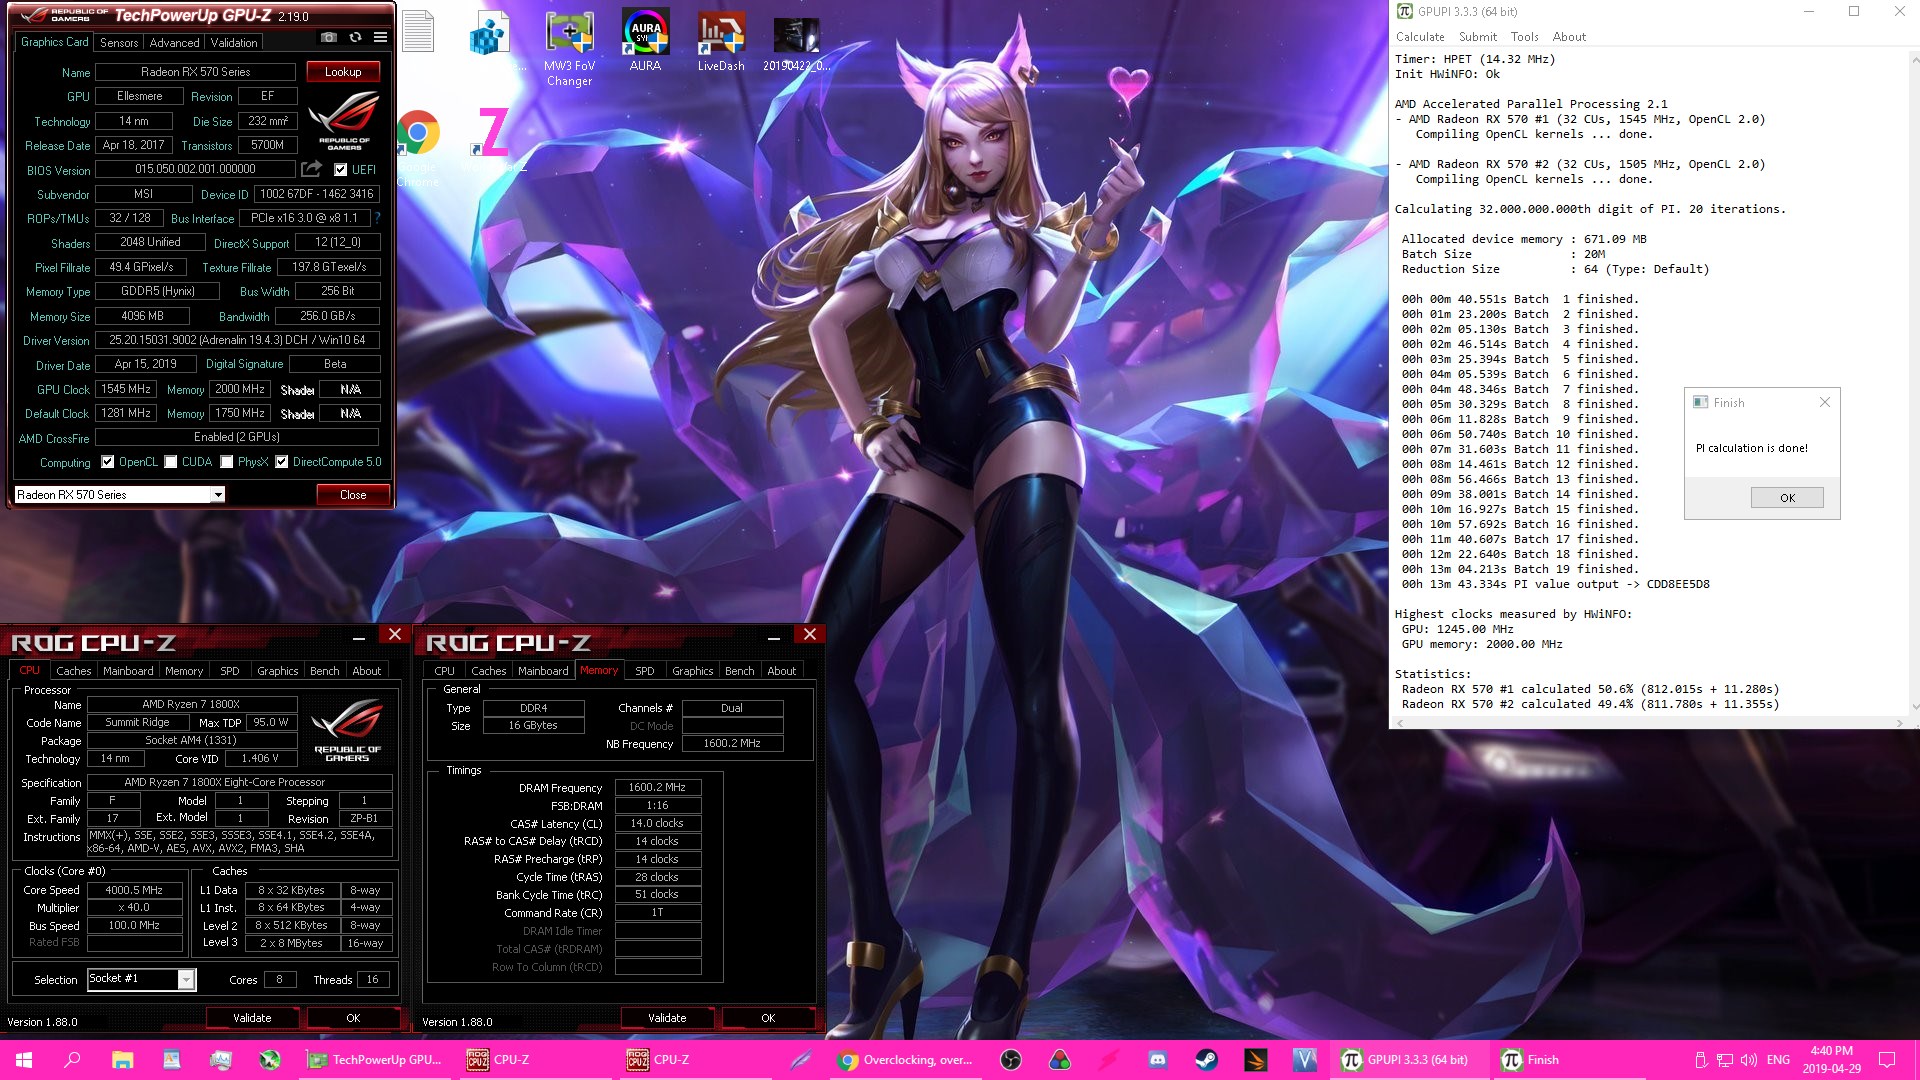This screenshot has height=1080, width=1920.
Task: Click the BIOS export share icon
Action: (x=312, y=169)
